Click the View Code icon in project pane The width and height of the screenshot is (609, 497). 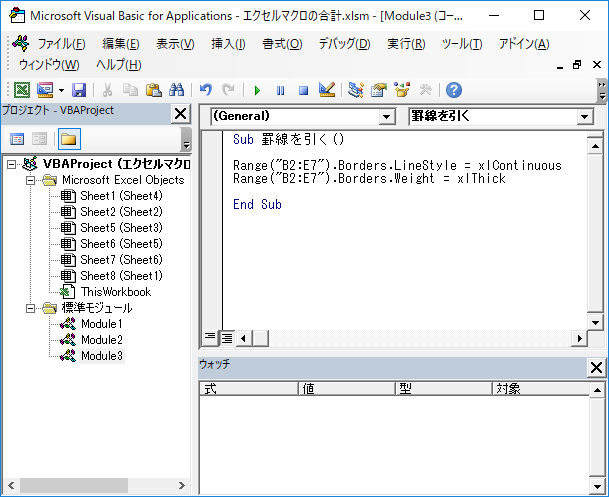17,139
